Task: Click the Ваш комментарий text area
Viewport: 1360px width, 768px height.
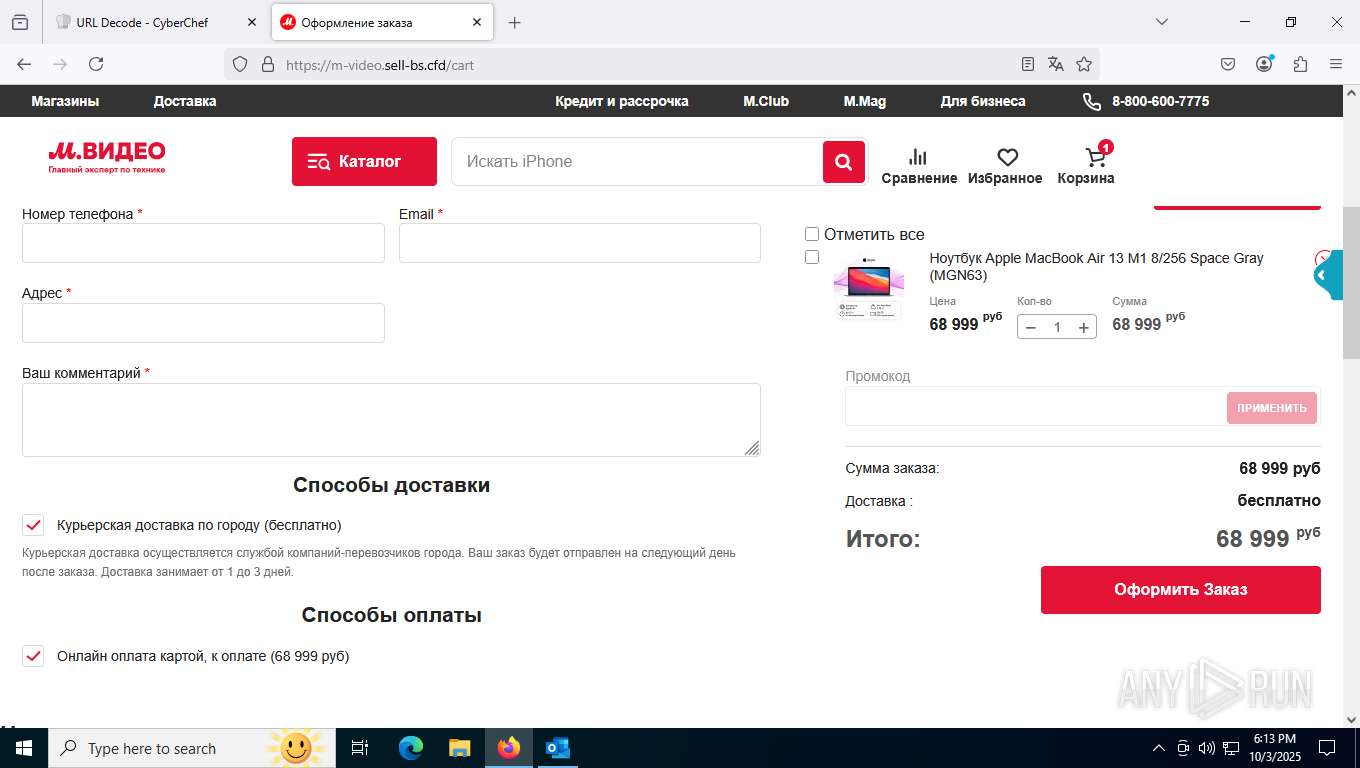Action: (x=391, y=420)
